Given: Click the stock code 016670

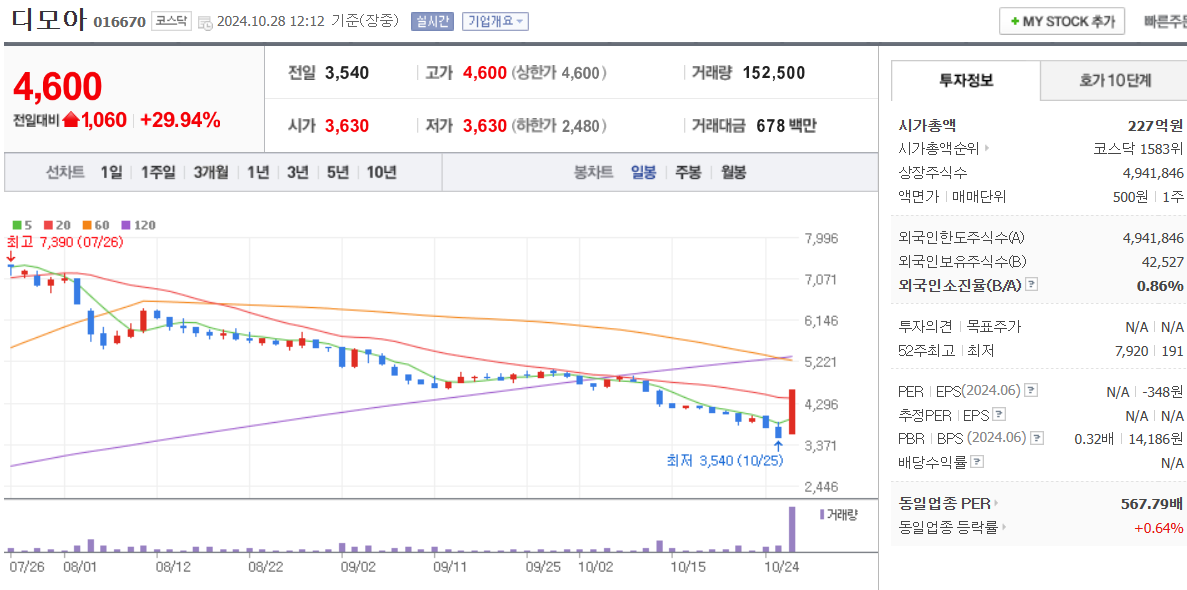Looking at the screenshot, I should click(x=119, y=23).
